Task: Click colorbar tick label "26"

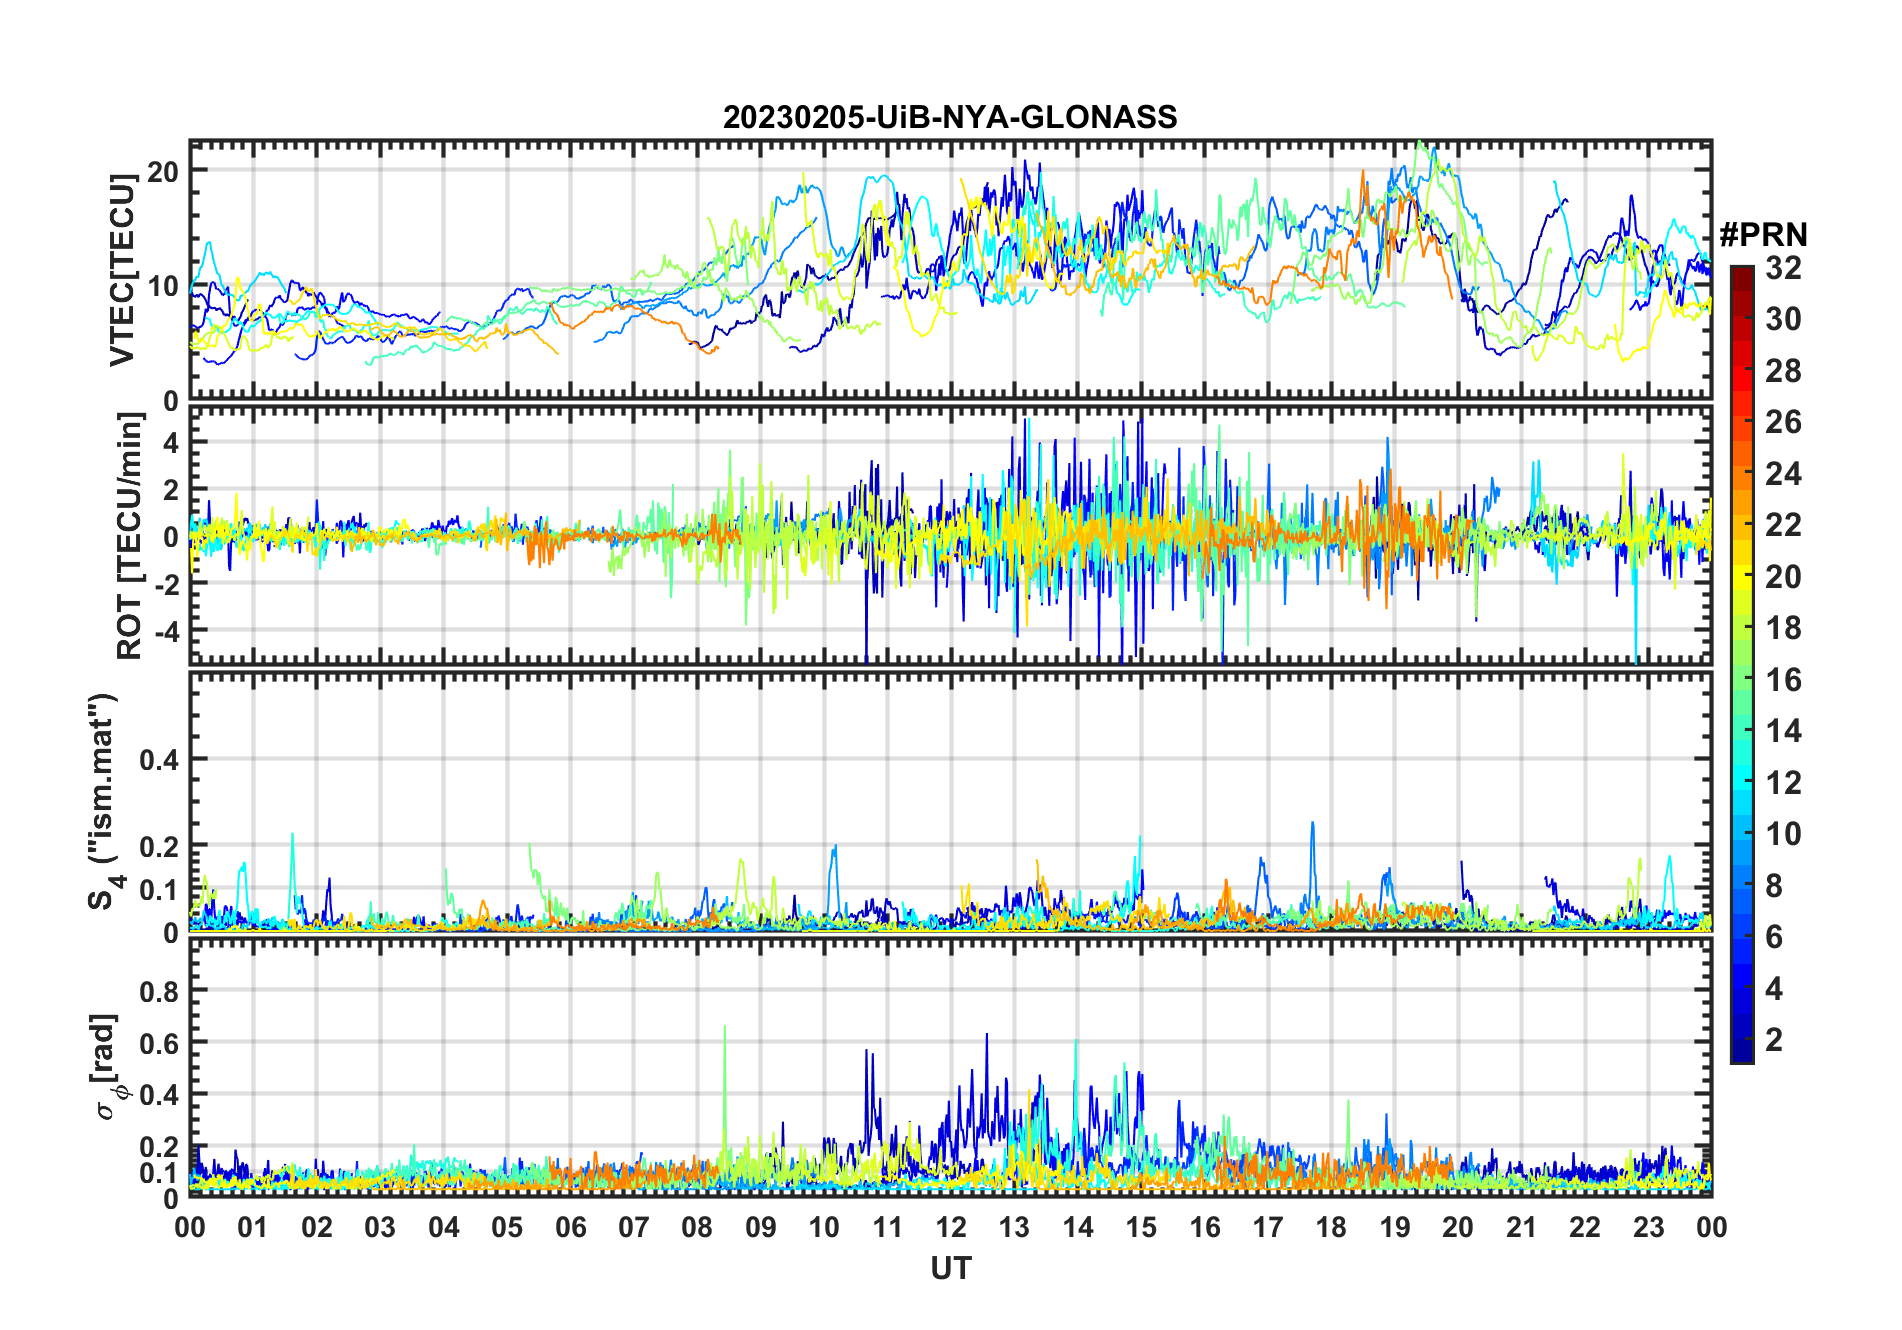Action: (1783, 422)
